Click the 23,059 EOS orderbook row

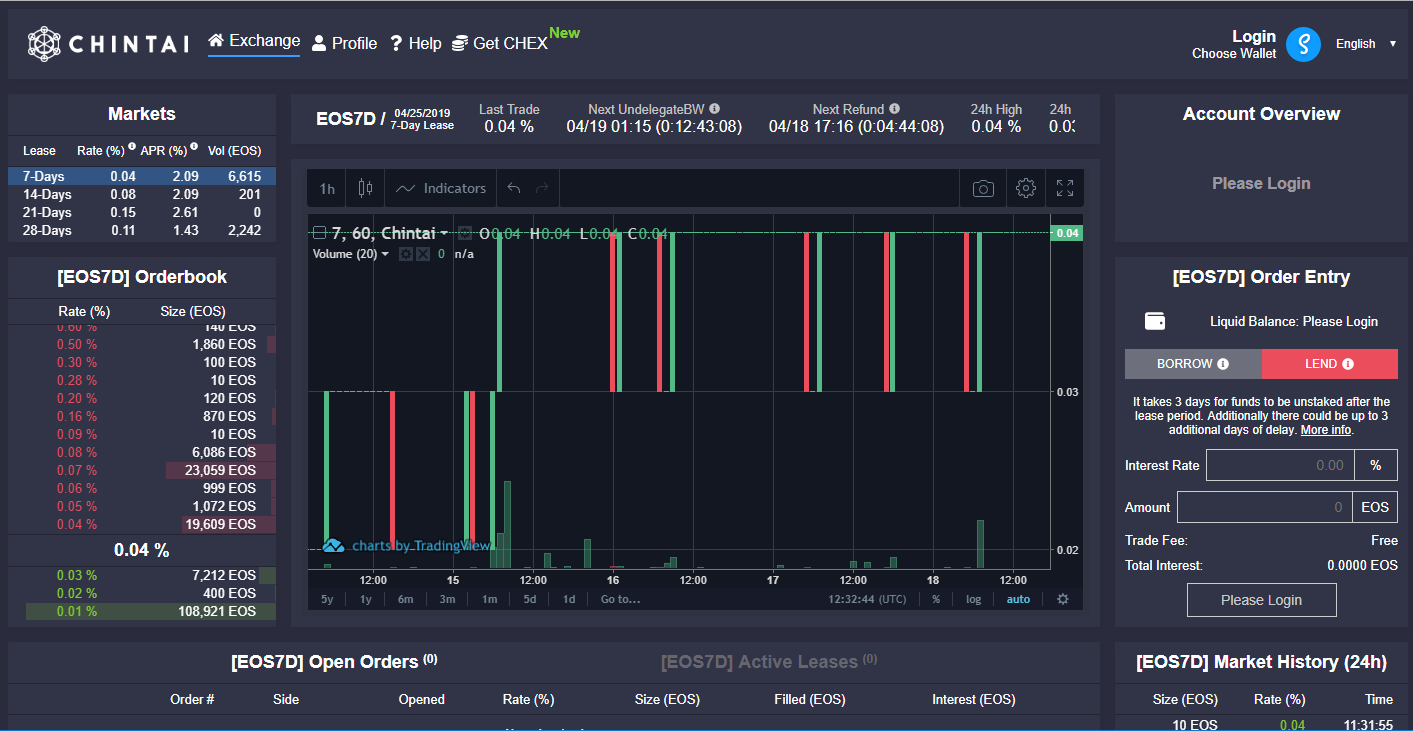(142, 470)
